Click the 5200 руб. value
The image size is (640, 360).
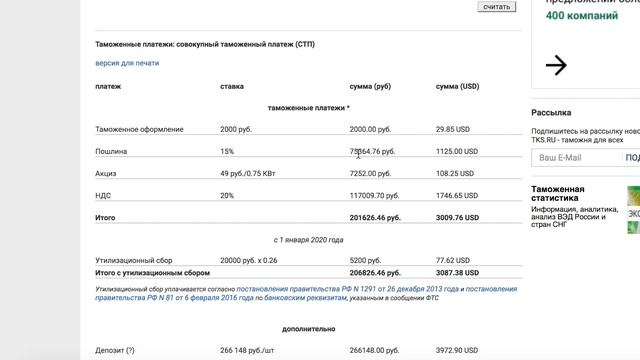pos(365,260)
